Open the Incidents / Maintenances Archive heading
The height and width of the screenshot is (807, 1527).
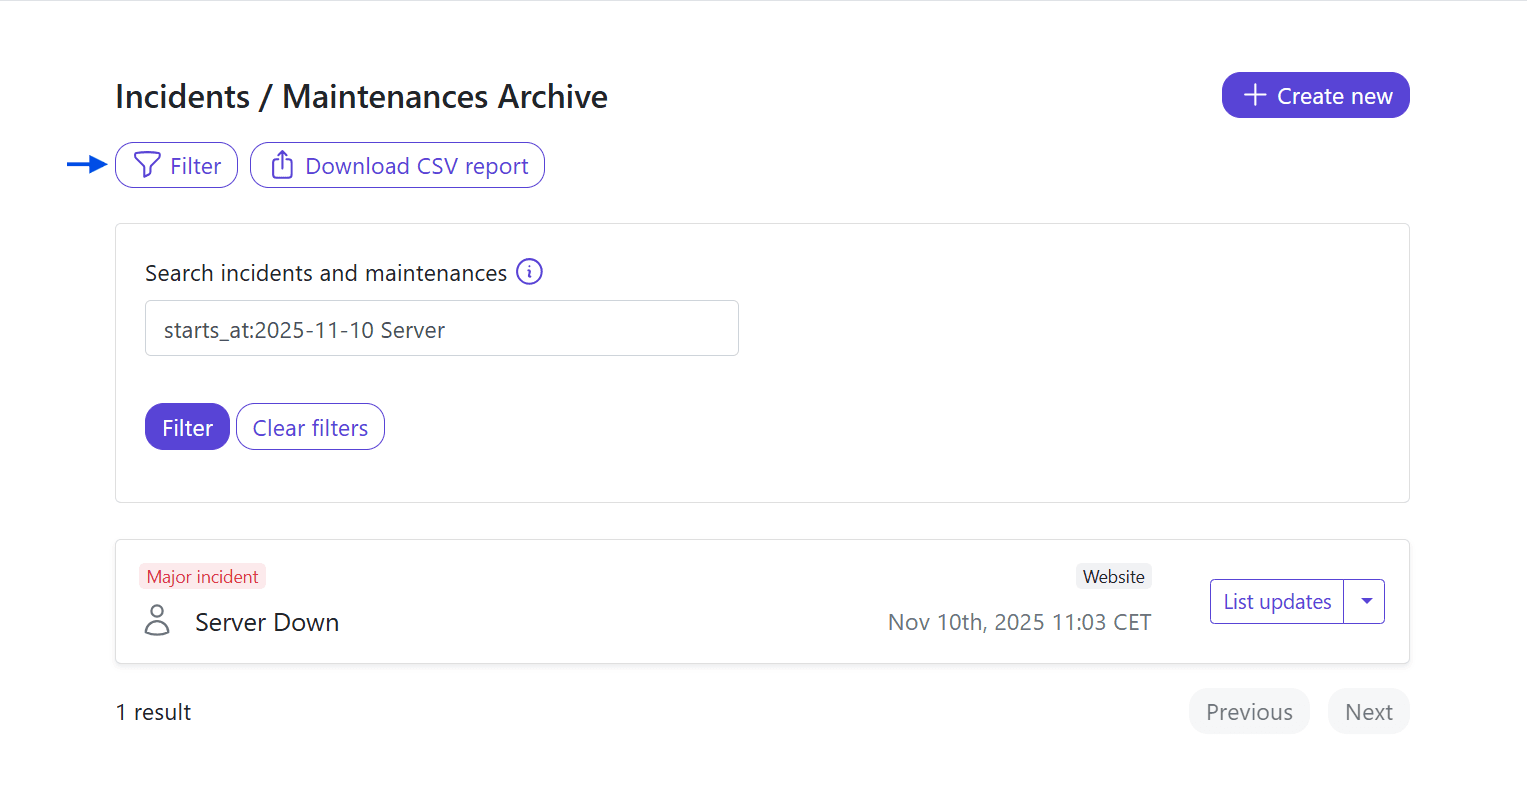[361, 96]
